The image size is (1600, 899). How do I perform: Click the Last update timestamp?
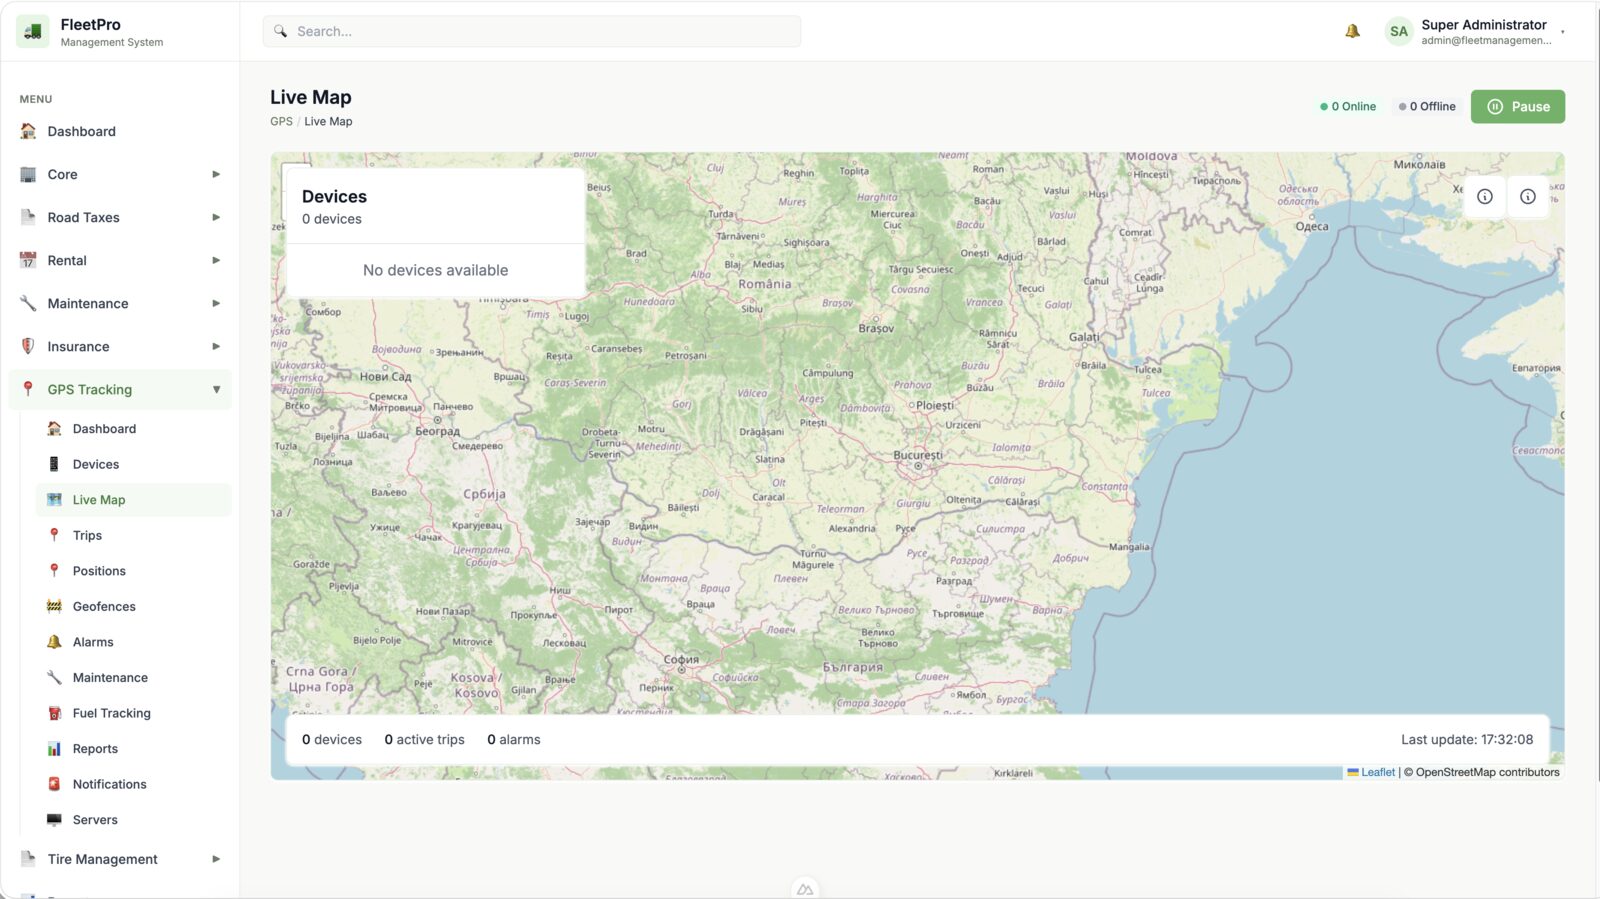1467,740
